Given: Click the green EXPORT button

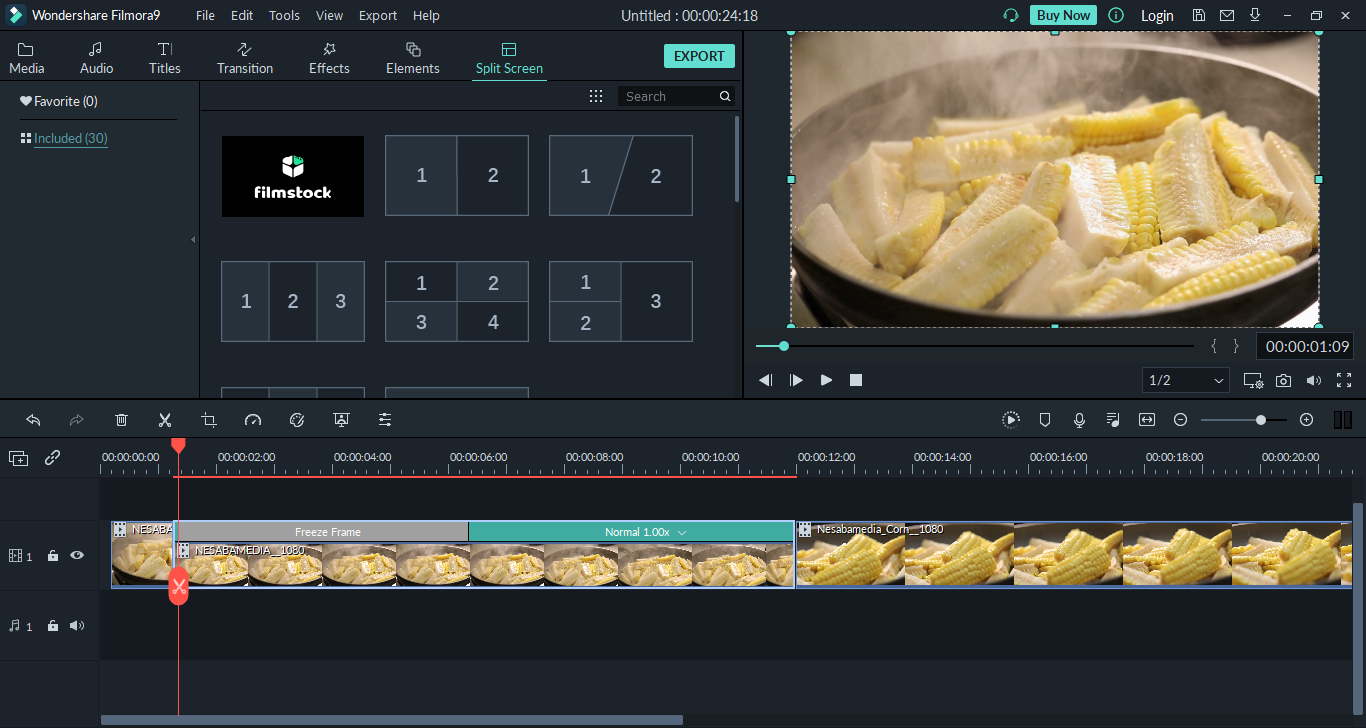Looking at the screenshot, I should [699, 56].
